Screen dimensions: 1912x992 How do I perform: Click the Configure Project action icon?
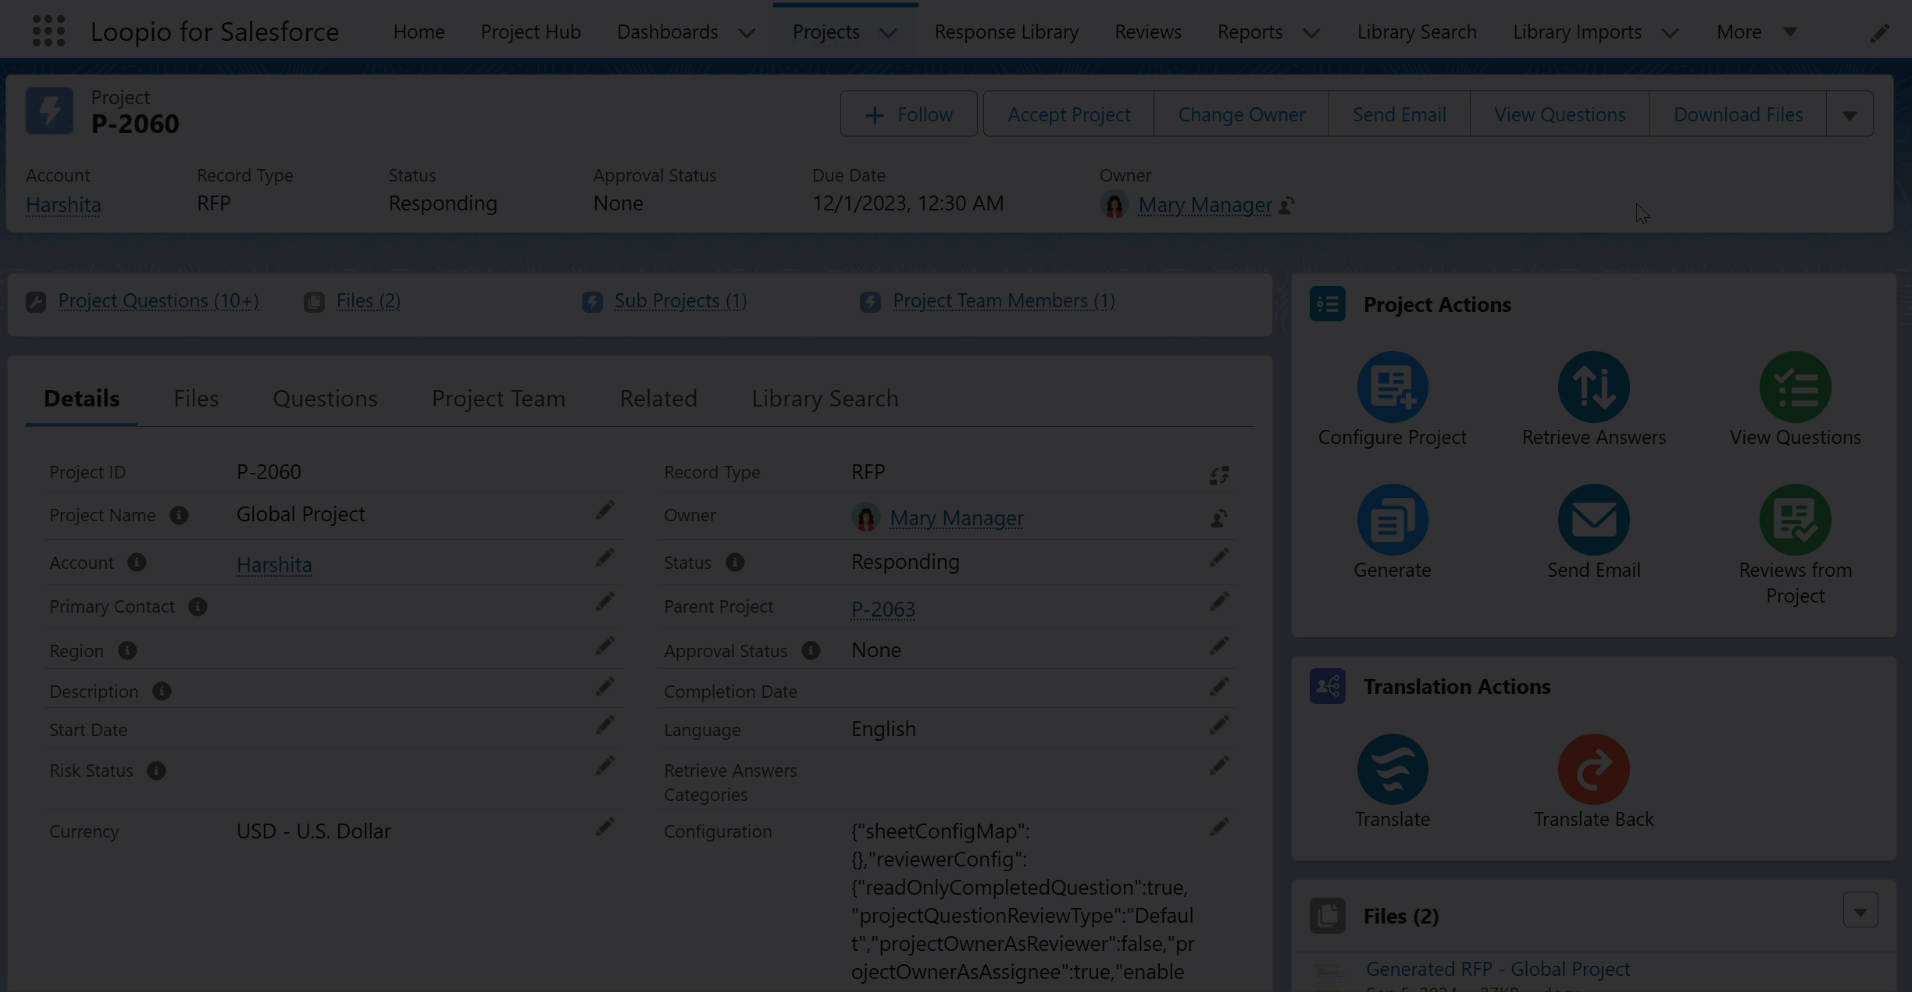pyautogui.click(x=1392, y=387)
